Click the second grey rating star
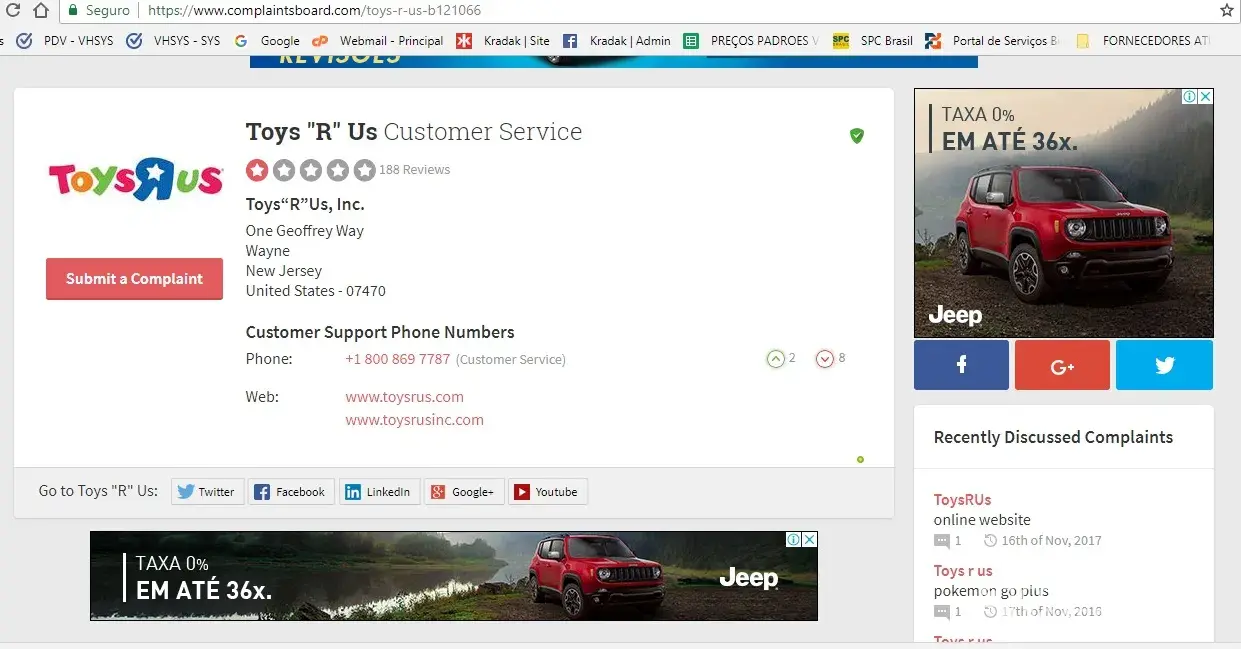This screenshot has height=649, width=1241. coord(284,170)
